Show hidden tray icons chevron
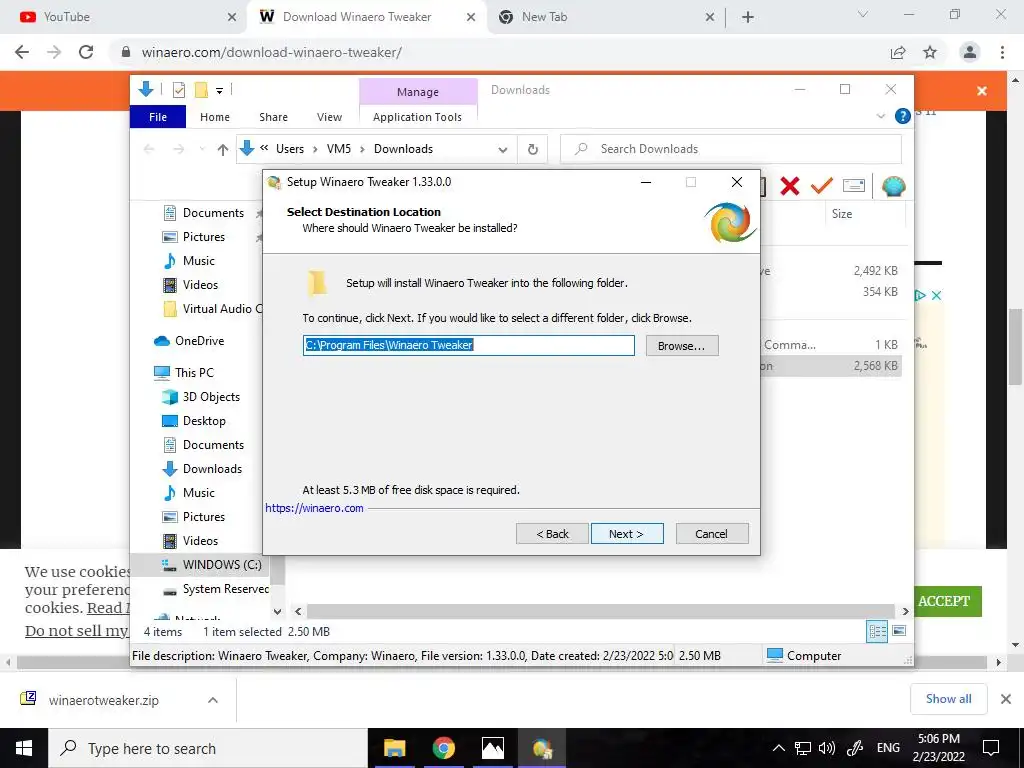This screenshot has height=768, width=1024. tap(778, 748)
